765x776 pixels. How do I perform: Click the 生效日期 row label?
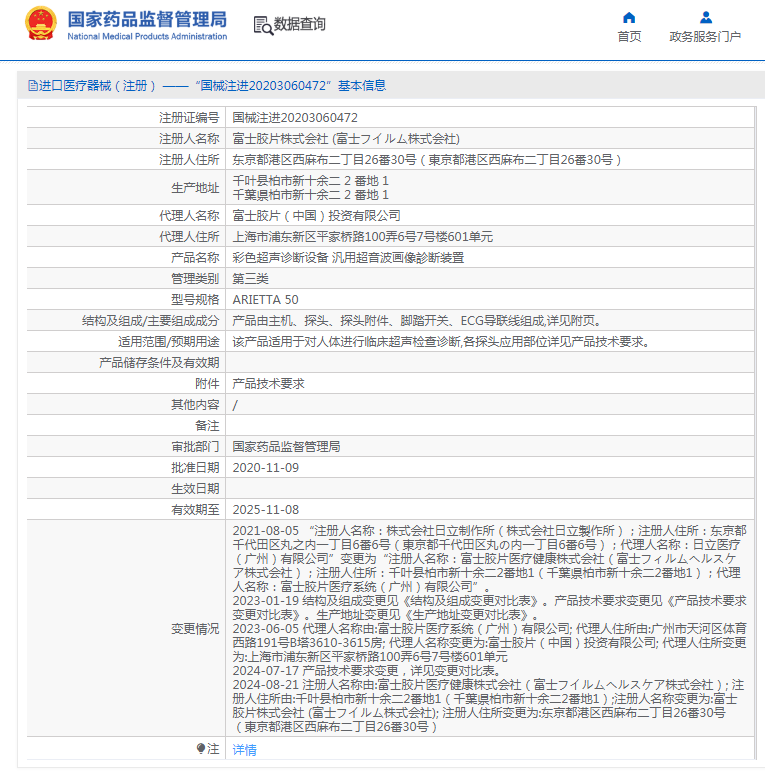tap(195, 488)
